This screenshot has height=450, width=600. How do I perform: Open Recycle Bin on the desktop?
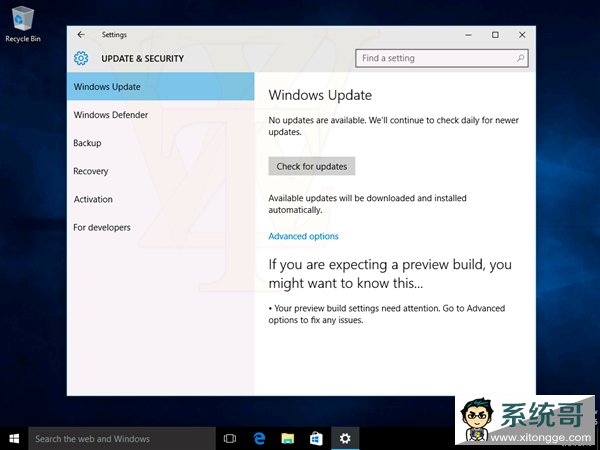click(23, 23)
